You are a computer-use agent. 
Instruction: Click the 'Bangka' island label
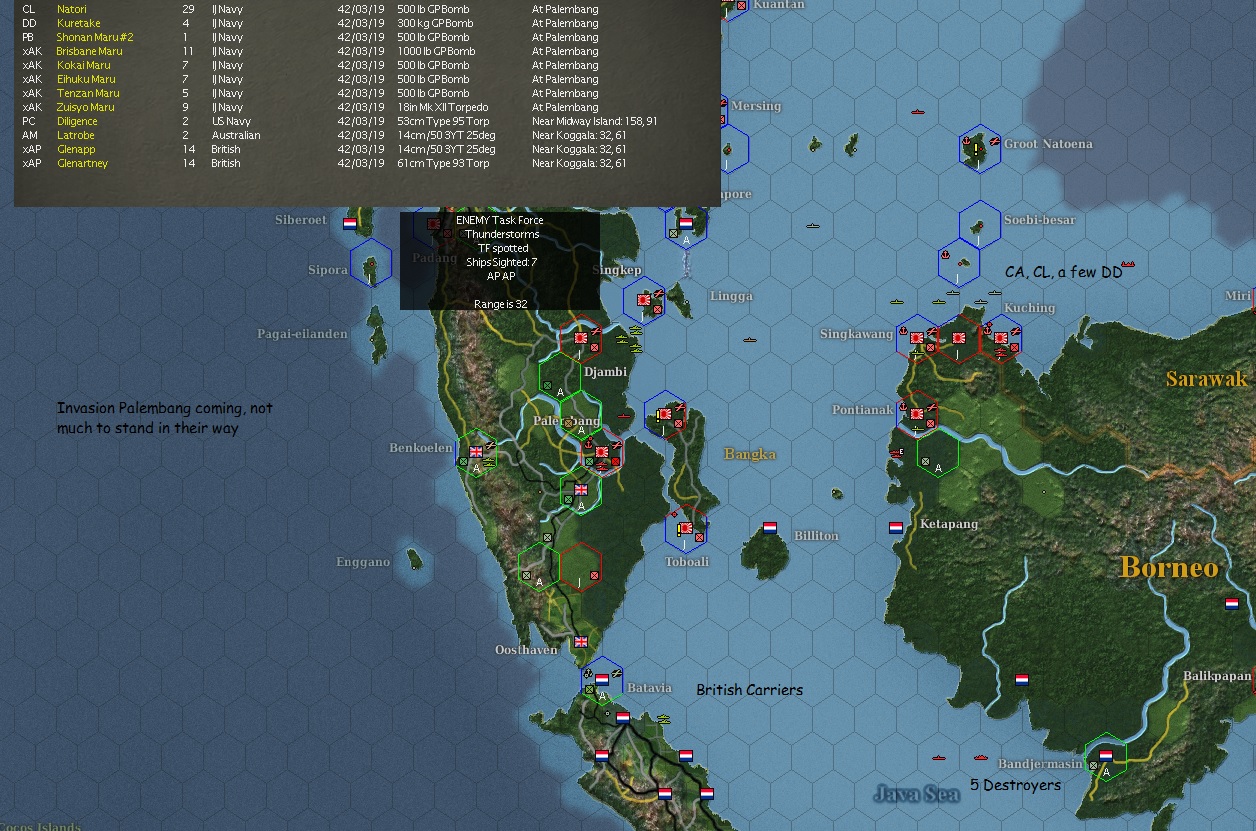[x=750, y=454]
